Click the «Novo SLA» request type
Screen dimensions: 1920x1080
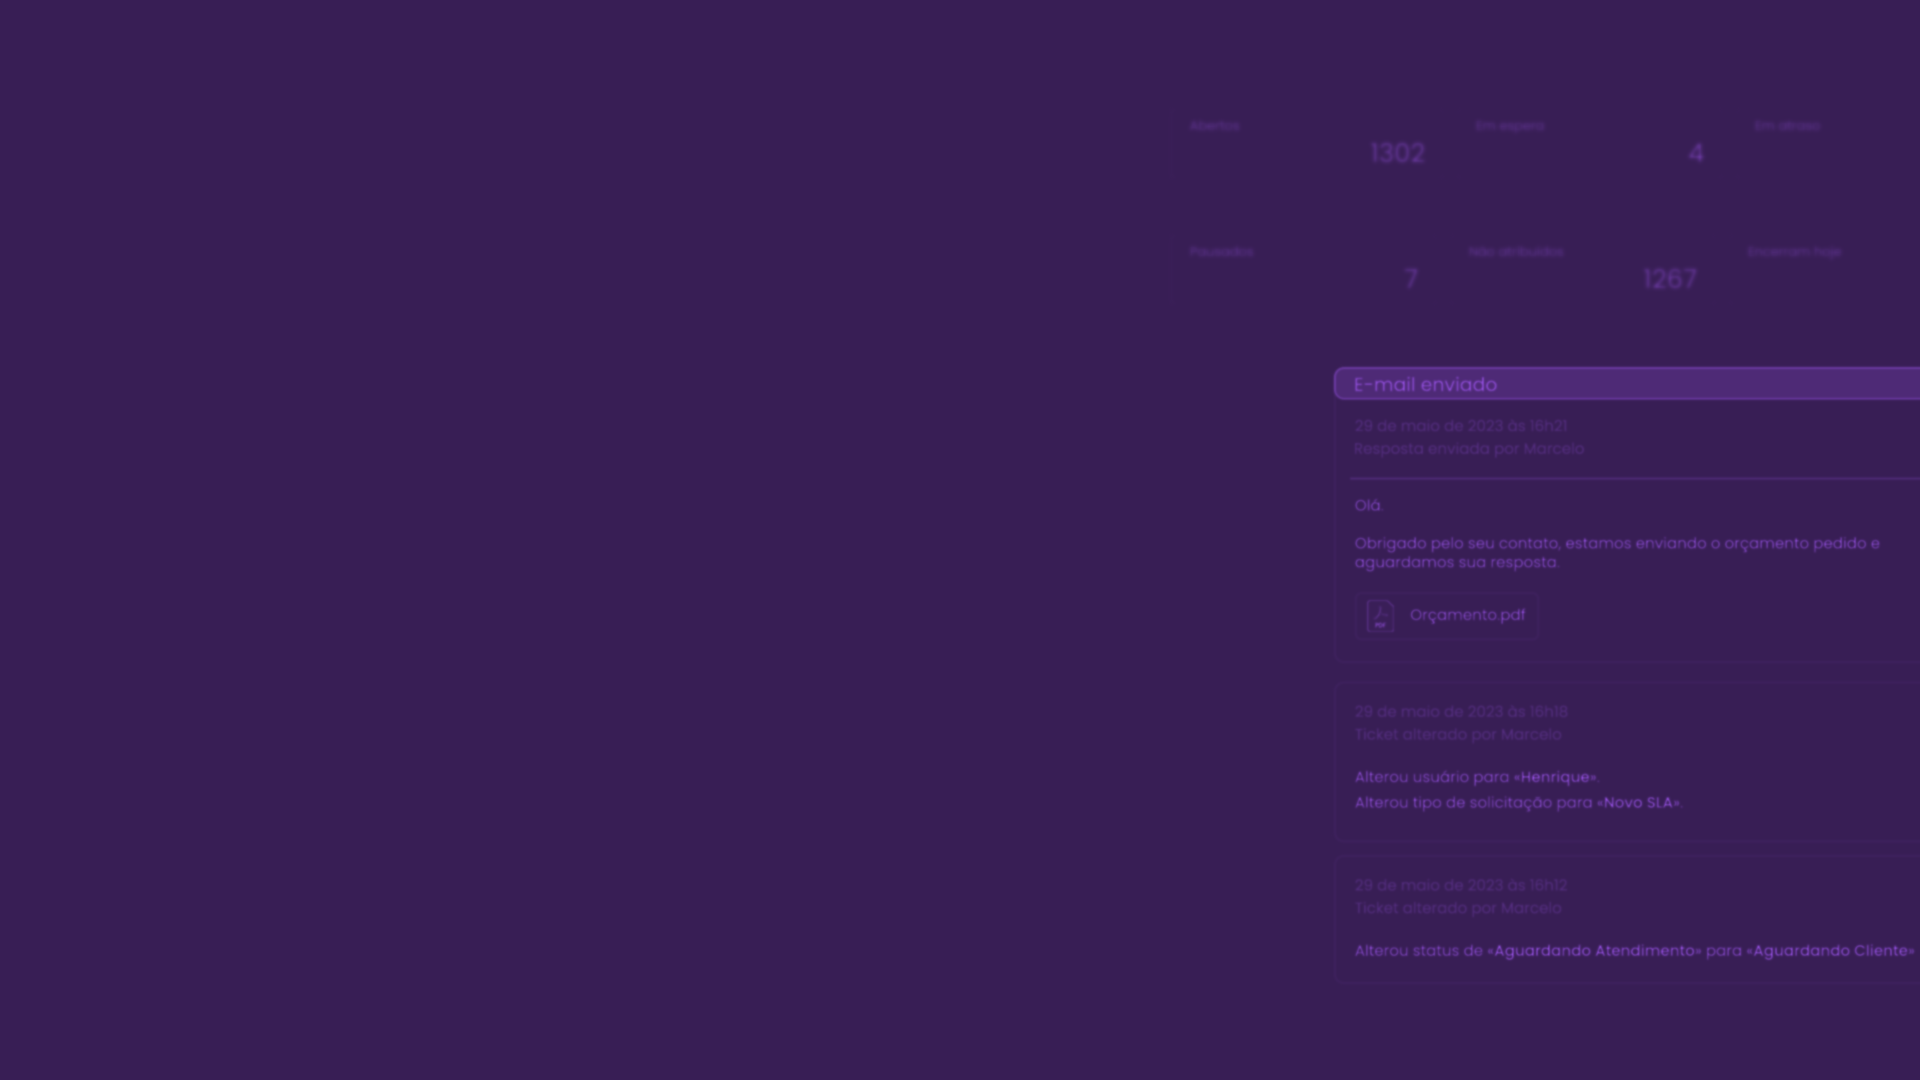[x=1638, y=803]
